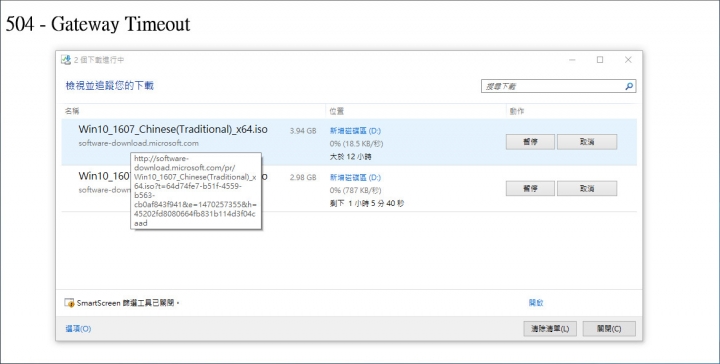Close the downloads window with X

pos(628,60)
